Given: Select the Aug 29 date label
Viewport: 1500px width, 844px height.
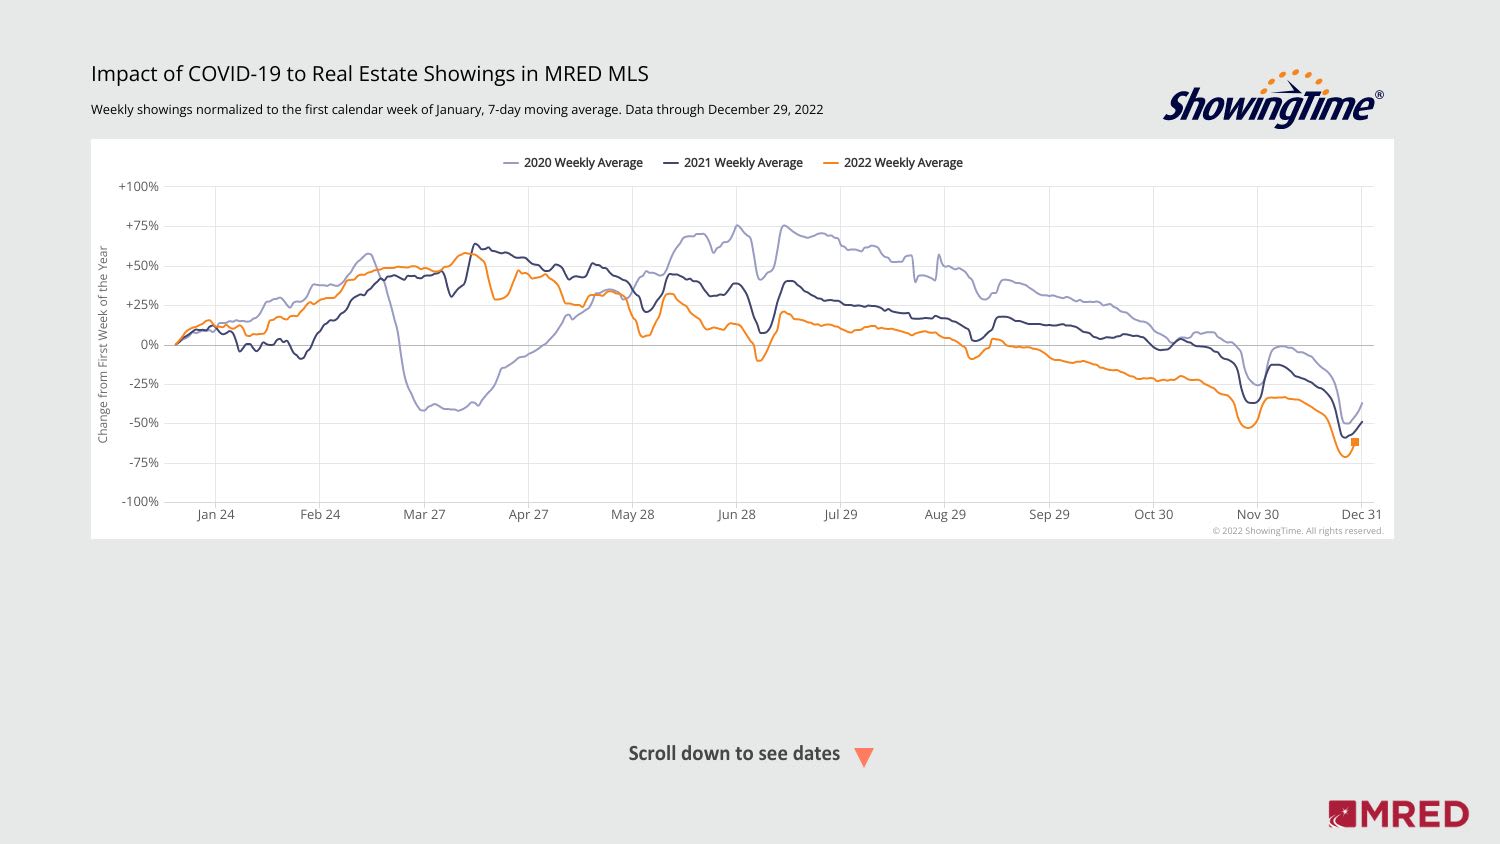Looking at the screenshot, I should click(945, 515).
